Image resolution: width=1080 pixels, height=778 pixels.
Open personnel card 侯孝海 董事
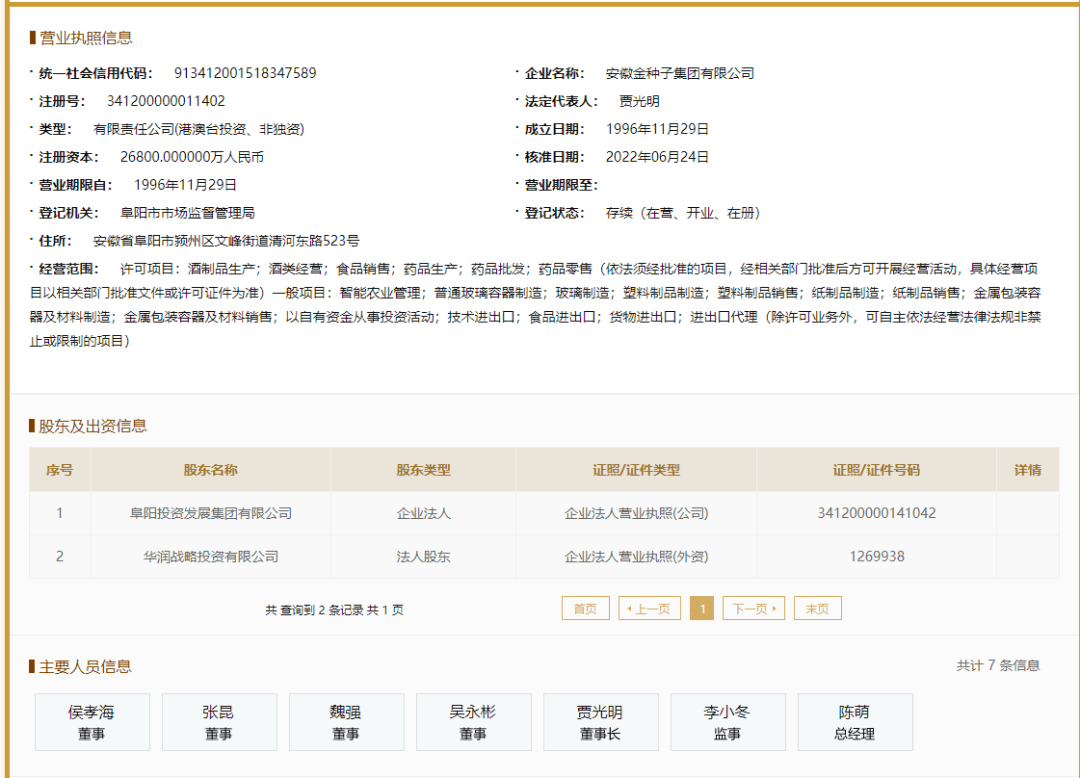pos(92,722)
